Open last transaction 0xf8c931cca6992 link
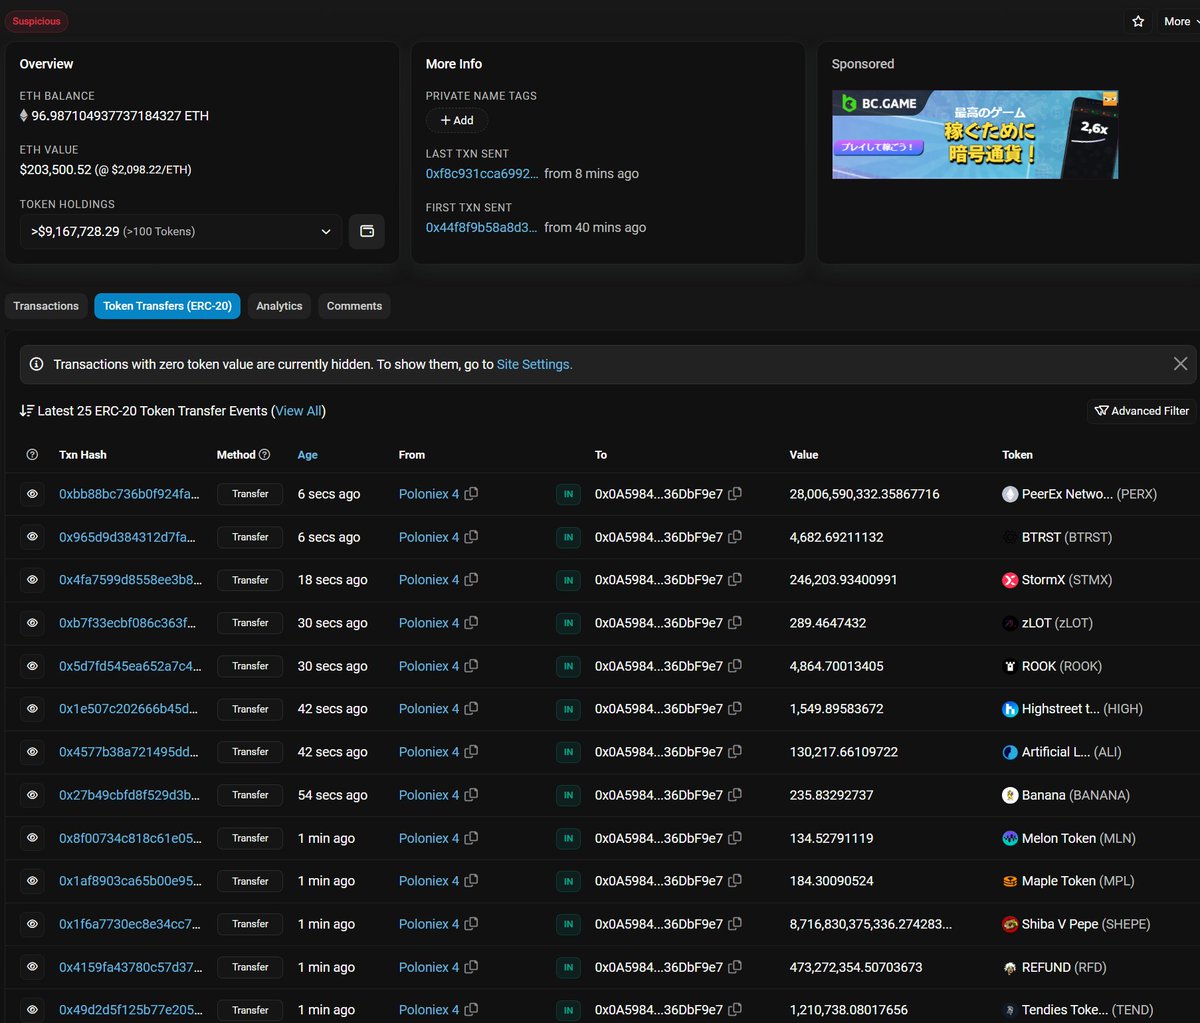The height and width of the screenshot is (1023, 1200). tap(482, 174)
